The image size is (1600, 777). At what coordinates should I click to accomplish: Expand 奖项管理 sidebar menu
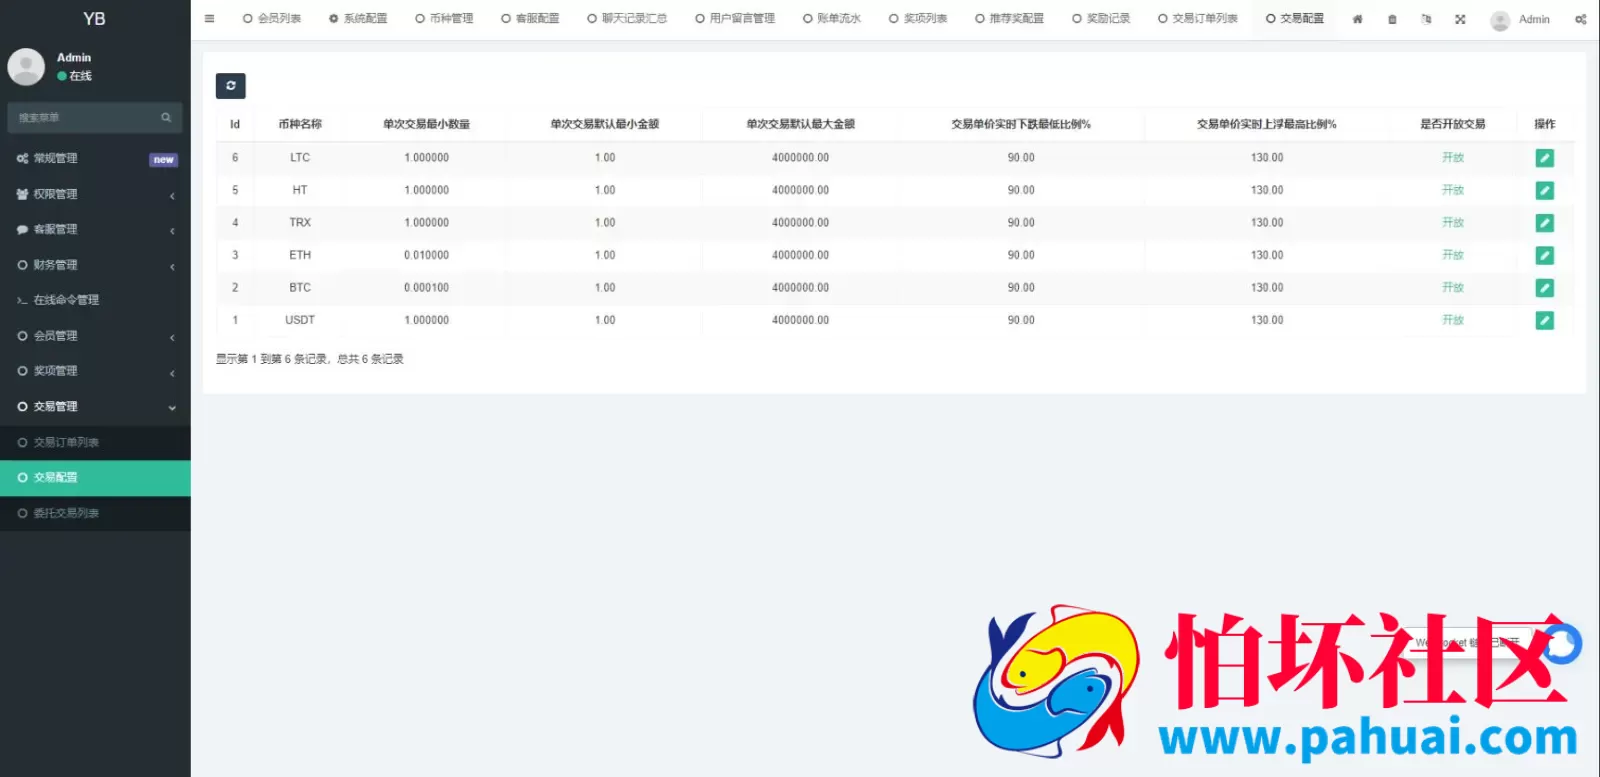[x=95, y=371]
